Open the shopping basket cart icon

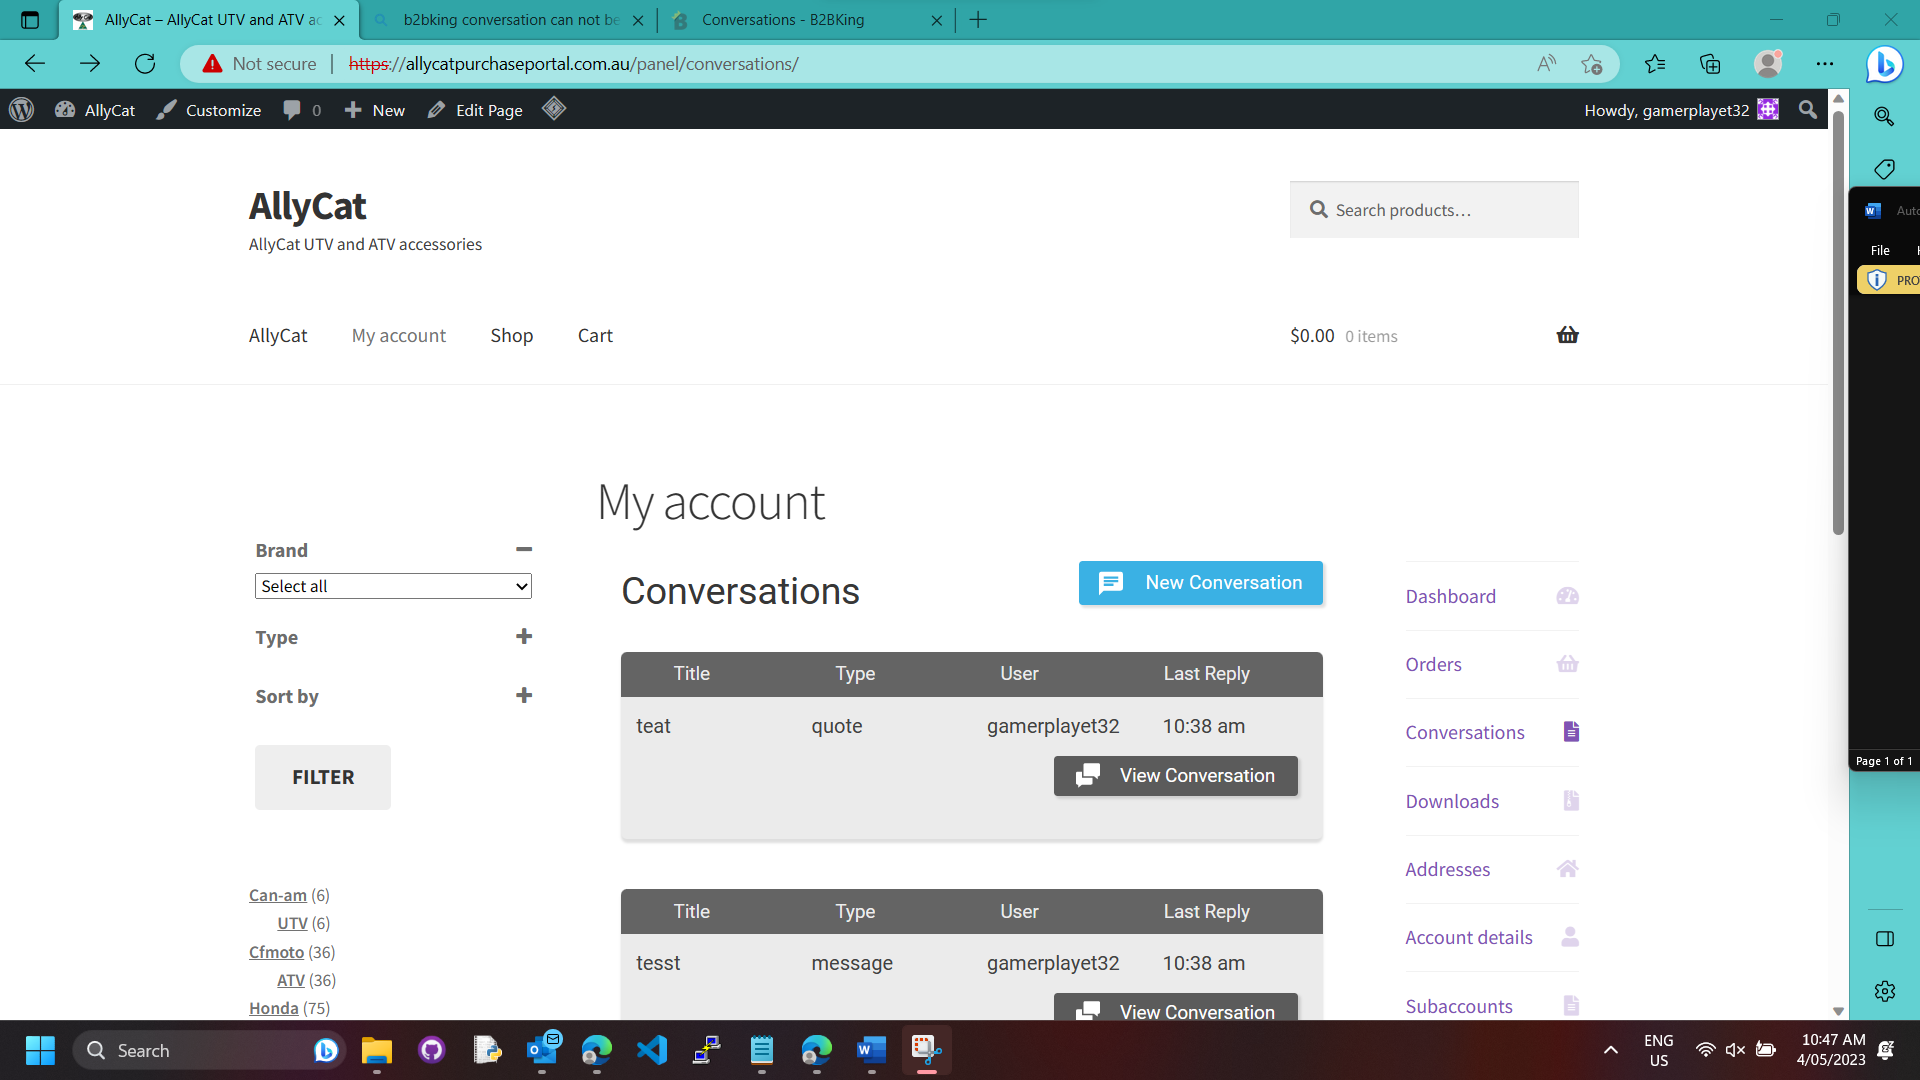(x=1567, y=335)
